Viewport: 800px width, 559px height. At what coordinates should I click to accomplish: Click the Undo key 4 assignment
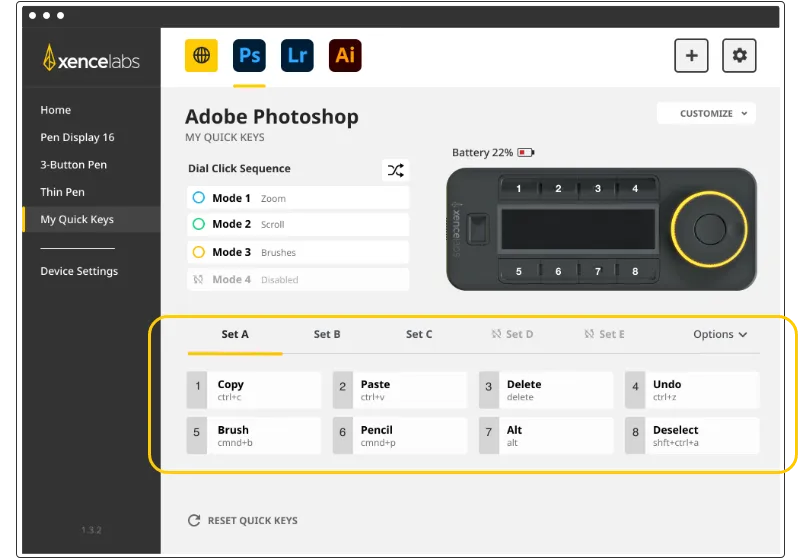click(x=692, y=390)
